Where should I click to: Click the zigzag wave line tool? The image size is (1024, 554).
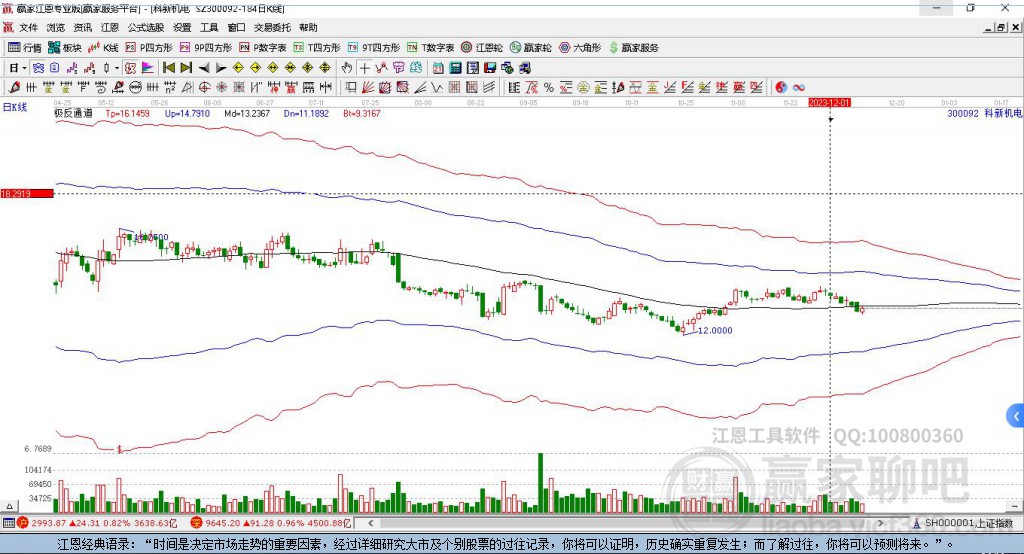click(437, 88)
